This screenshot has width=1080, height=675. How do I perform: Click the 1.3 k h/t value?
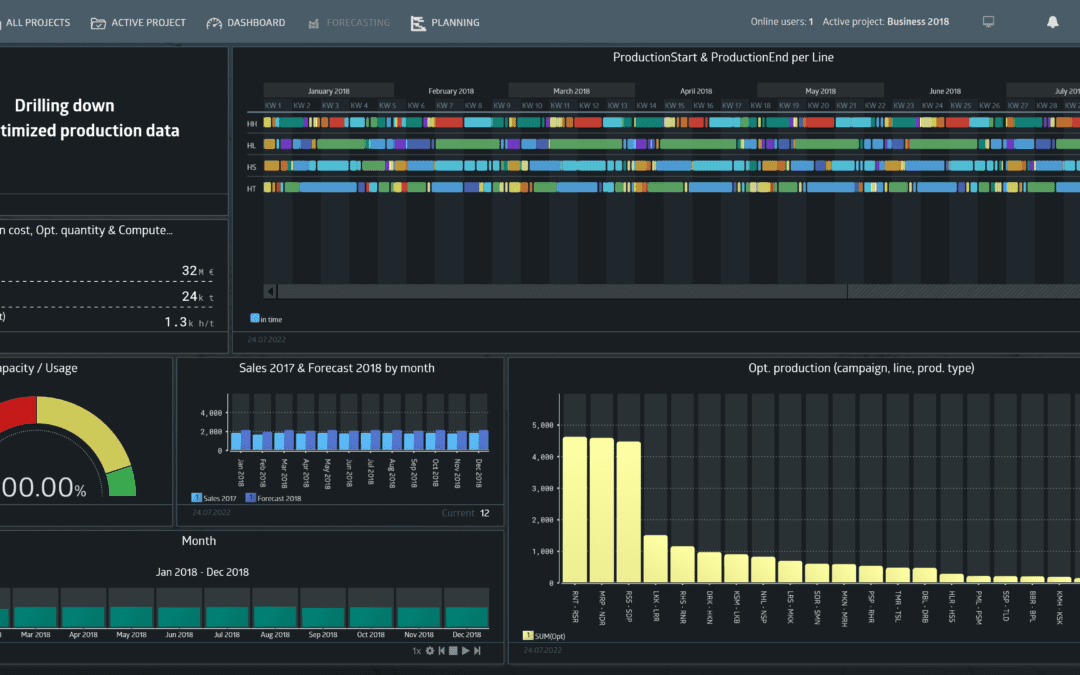[189, 322]
